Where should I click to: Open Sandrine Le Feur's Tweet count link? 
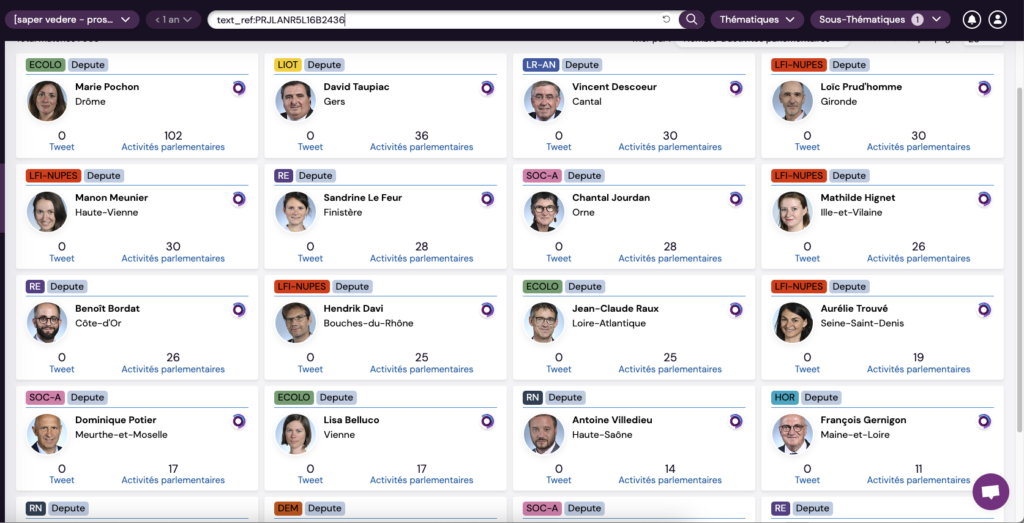310,258
